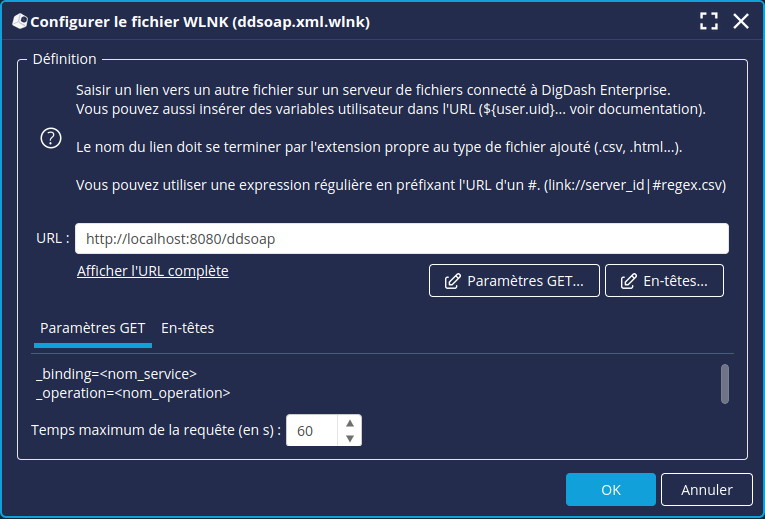Click the pencil icon on "Paramètres GET..."
Image resolution: width=765 pixels, height=519 pixels.
(x=451, y=281)
